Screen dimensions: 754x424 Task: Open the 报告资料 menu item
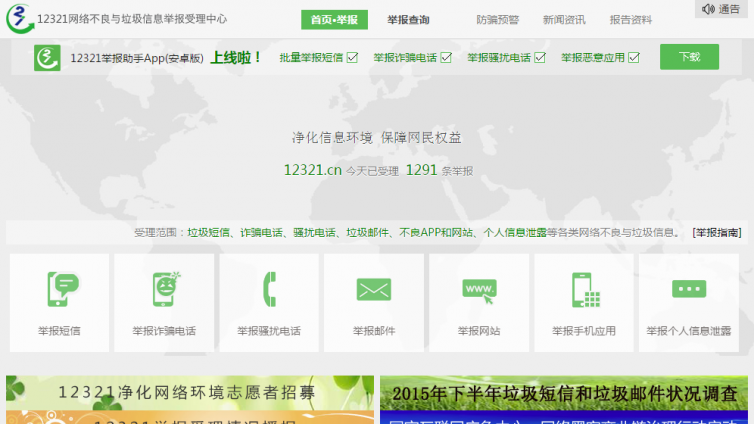(x=630, y=20)
